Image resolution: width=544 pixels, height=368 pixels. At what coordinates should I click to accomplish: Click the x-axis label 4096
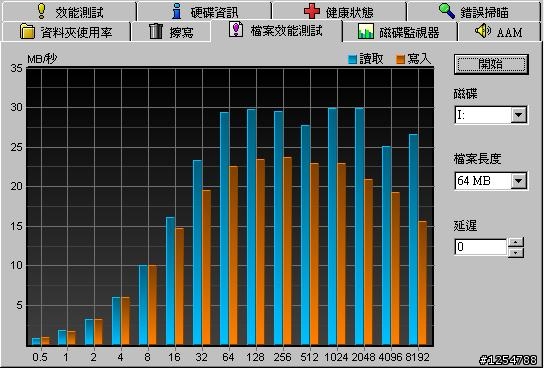tap(391, 357)
